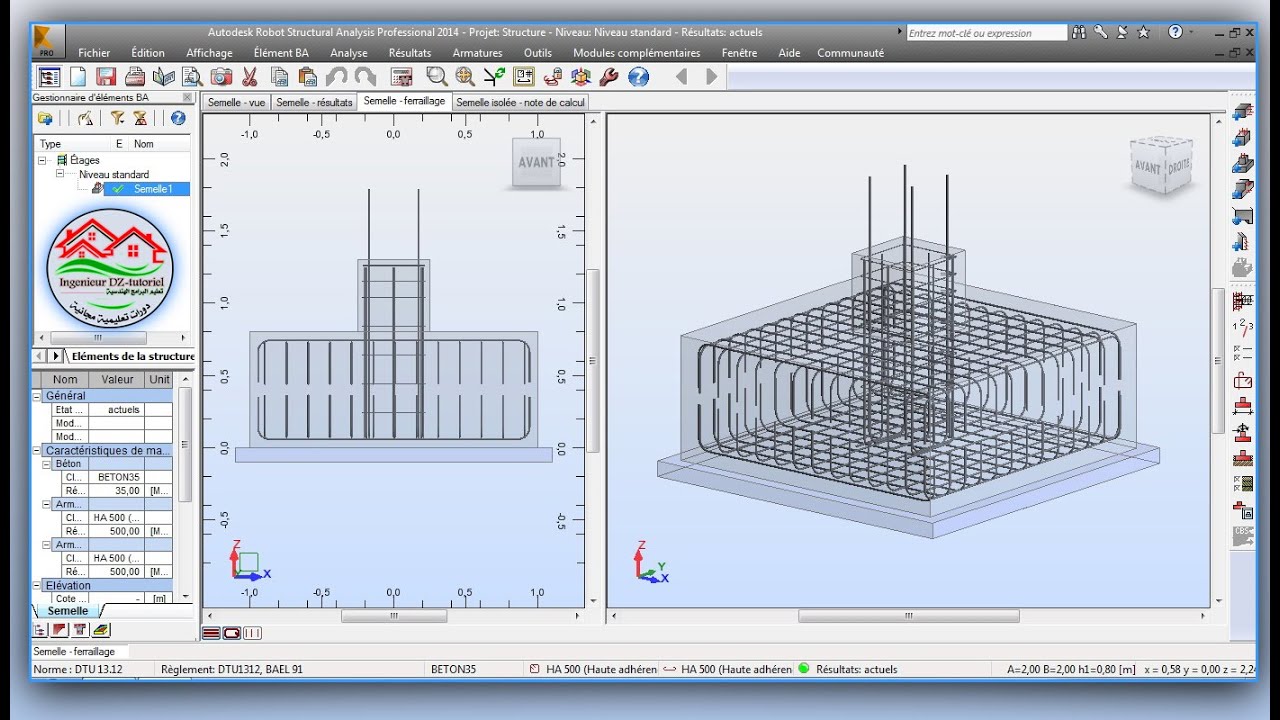1280x720 pixels.
Task: Click the layout manager icon at toolbar start
Action: pyautogui.click(x=49, y=77)
